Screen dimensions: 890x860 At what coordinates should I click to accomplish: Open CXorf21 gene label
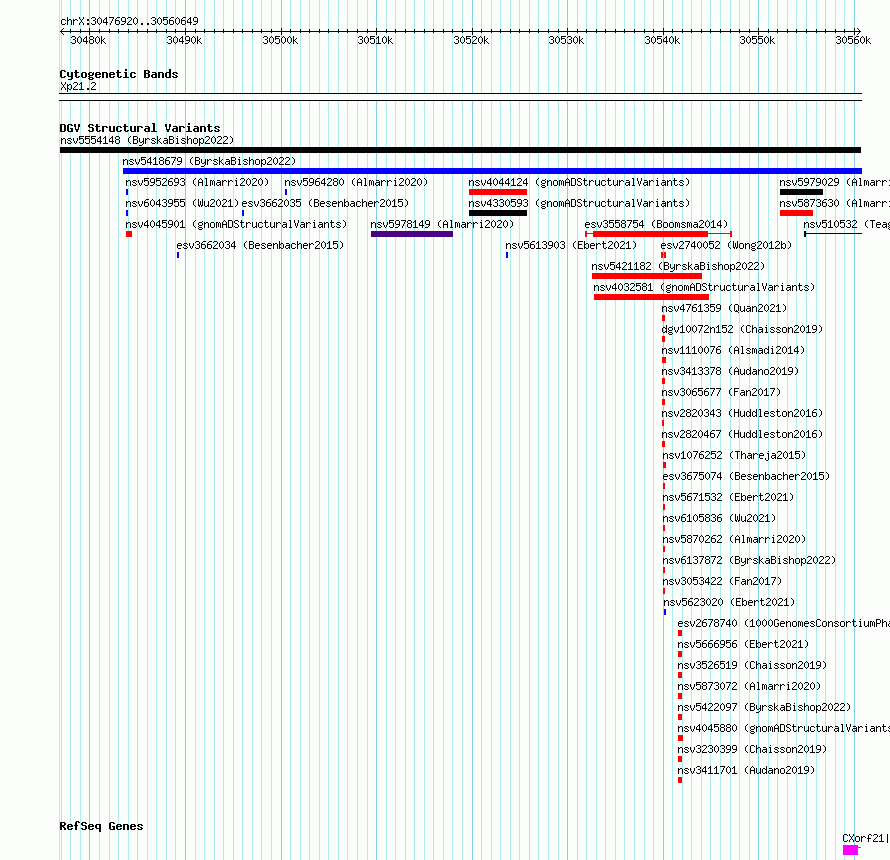[x=866, y=838]
